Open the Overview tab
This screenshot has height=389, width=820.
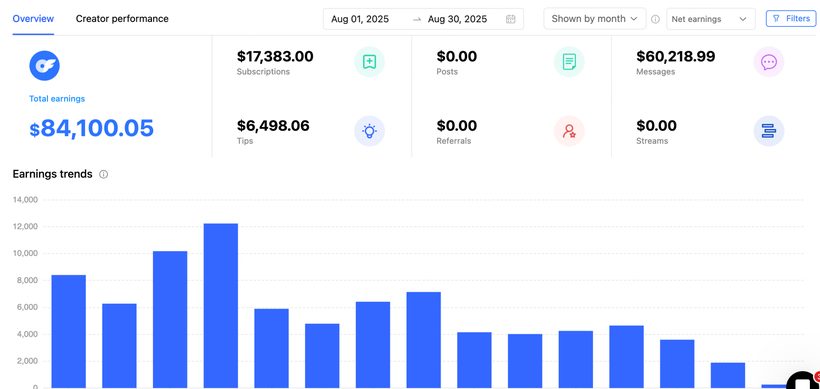pos(33,19)
